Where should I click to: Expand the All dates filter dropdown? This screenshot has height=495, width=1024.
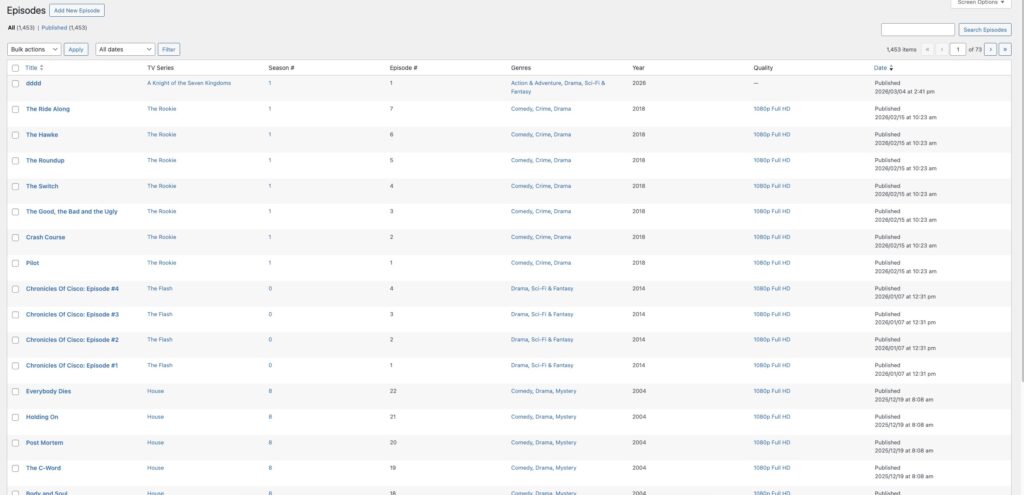124,48
